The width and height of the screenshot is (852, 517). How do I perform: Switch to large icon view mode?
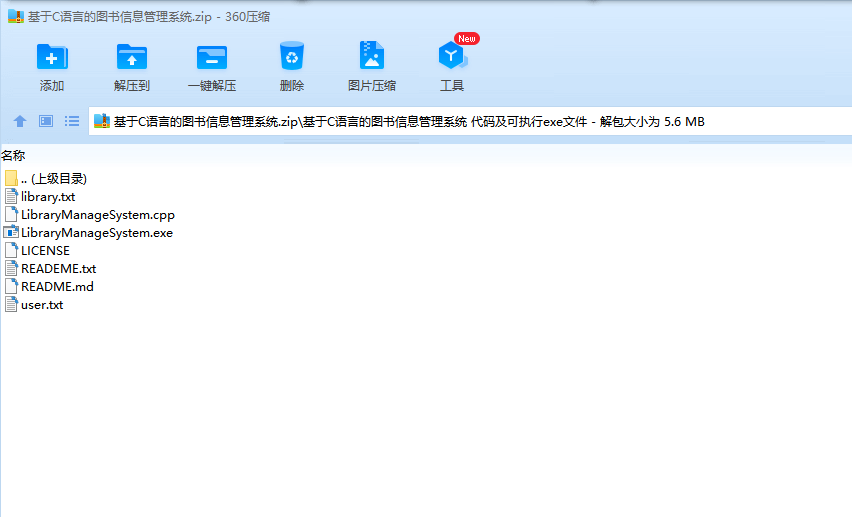[x=46, y=121]
